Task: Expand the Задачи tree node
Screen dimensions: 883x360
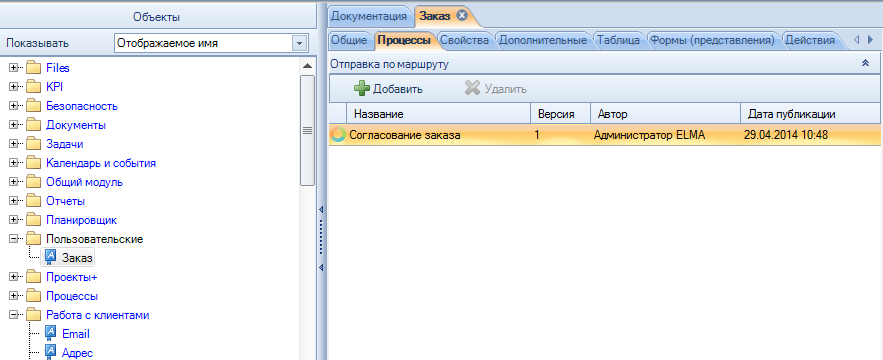Action: (14, 144)
